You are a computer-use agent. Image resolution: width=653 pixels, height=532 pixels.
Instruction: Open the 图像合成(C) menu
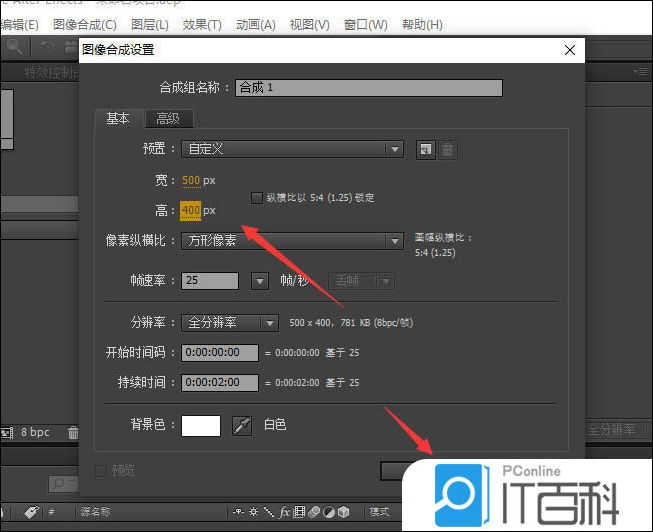pos(84,24)
